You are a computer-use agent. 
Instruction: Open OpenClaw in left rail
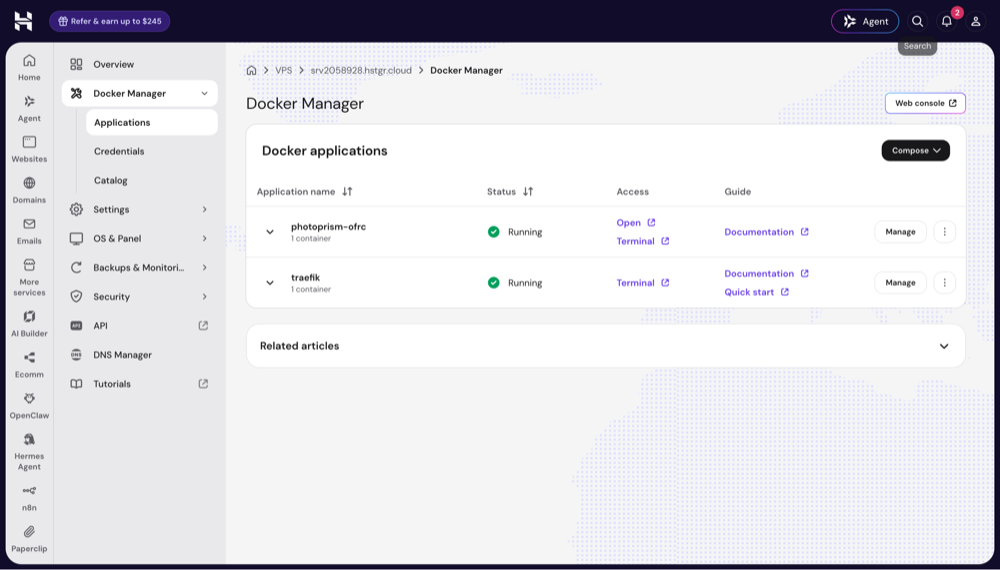coord(29,405)
